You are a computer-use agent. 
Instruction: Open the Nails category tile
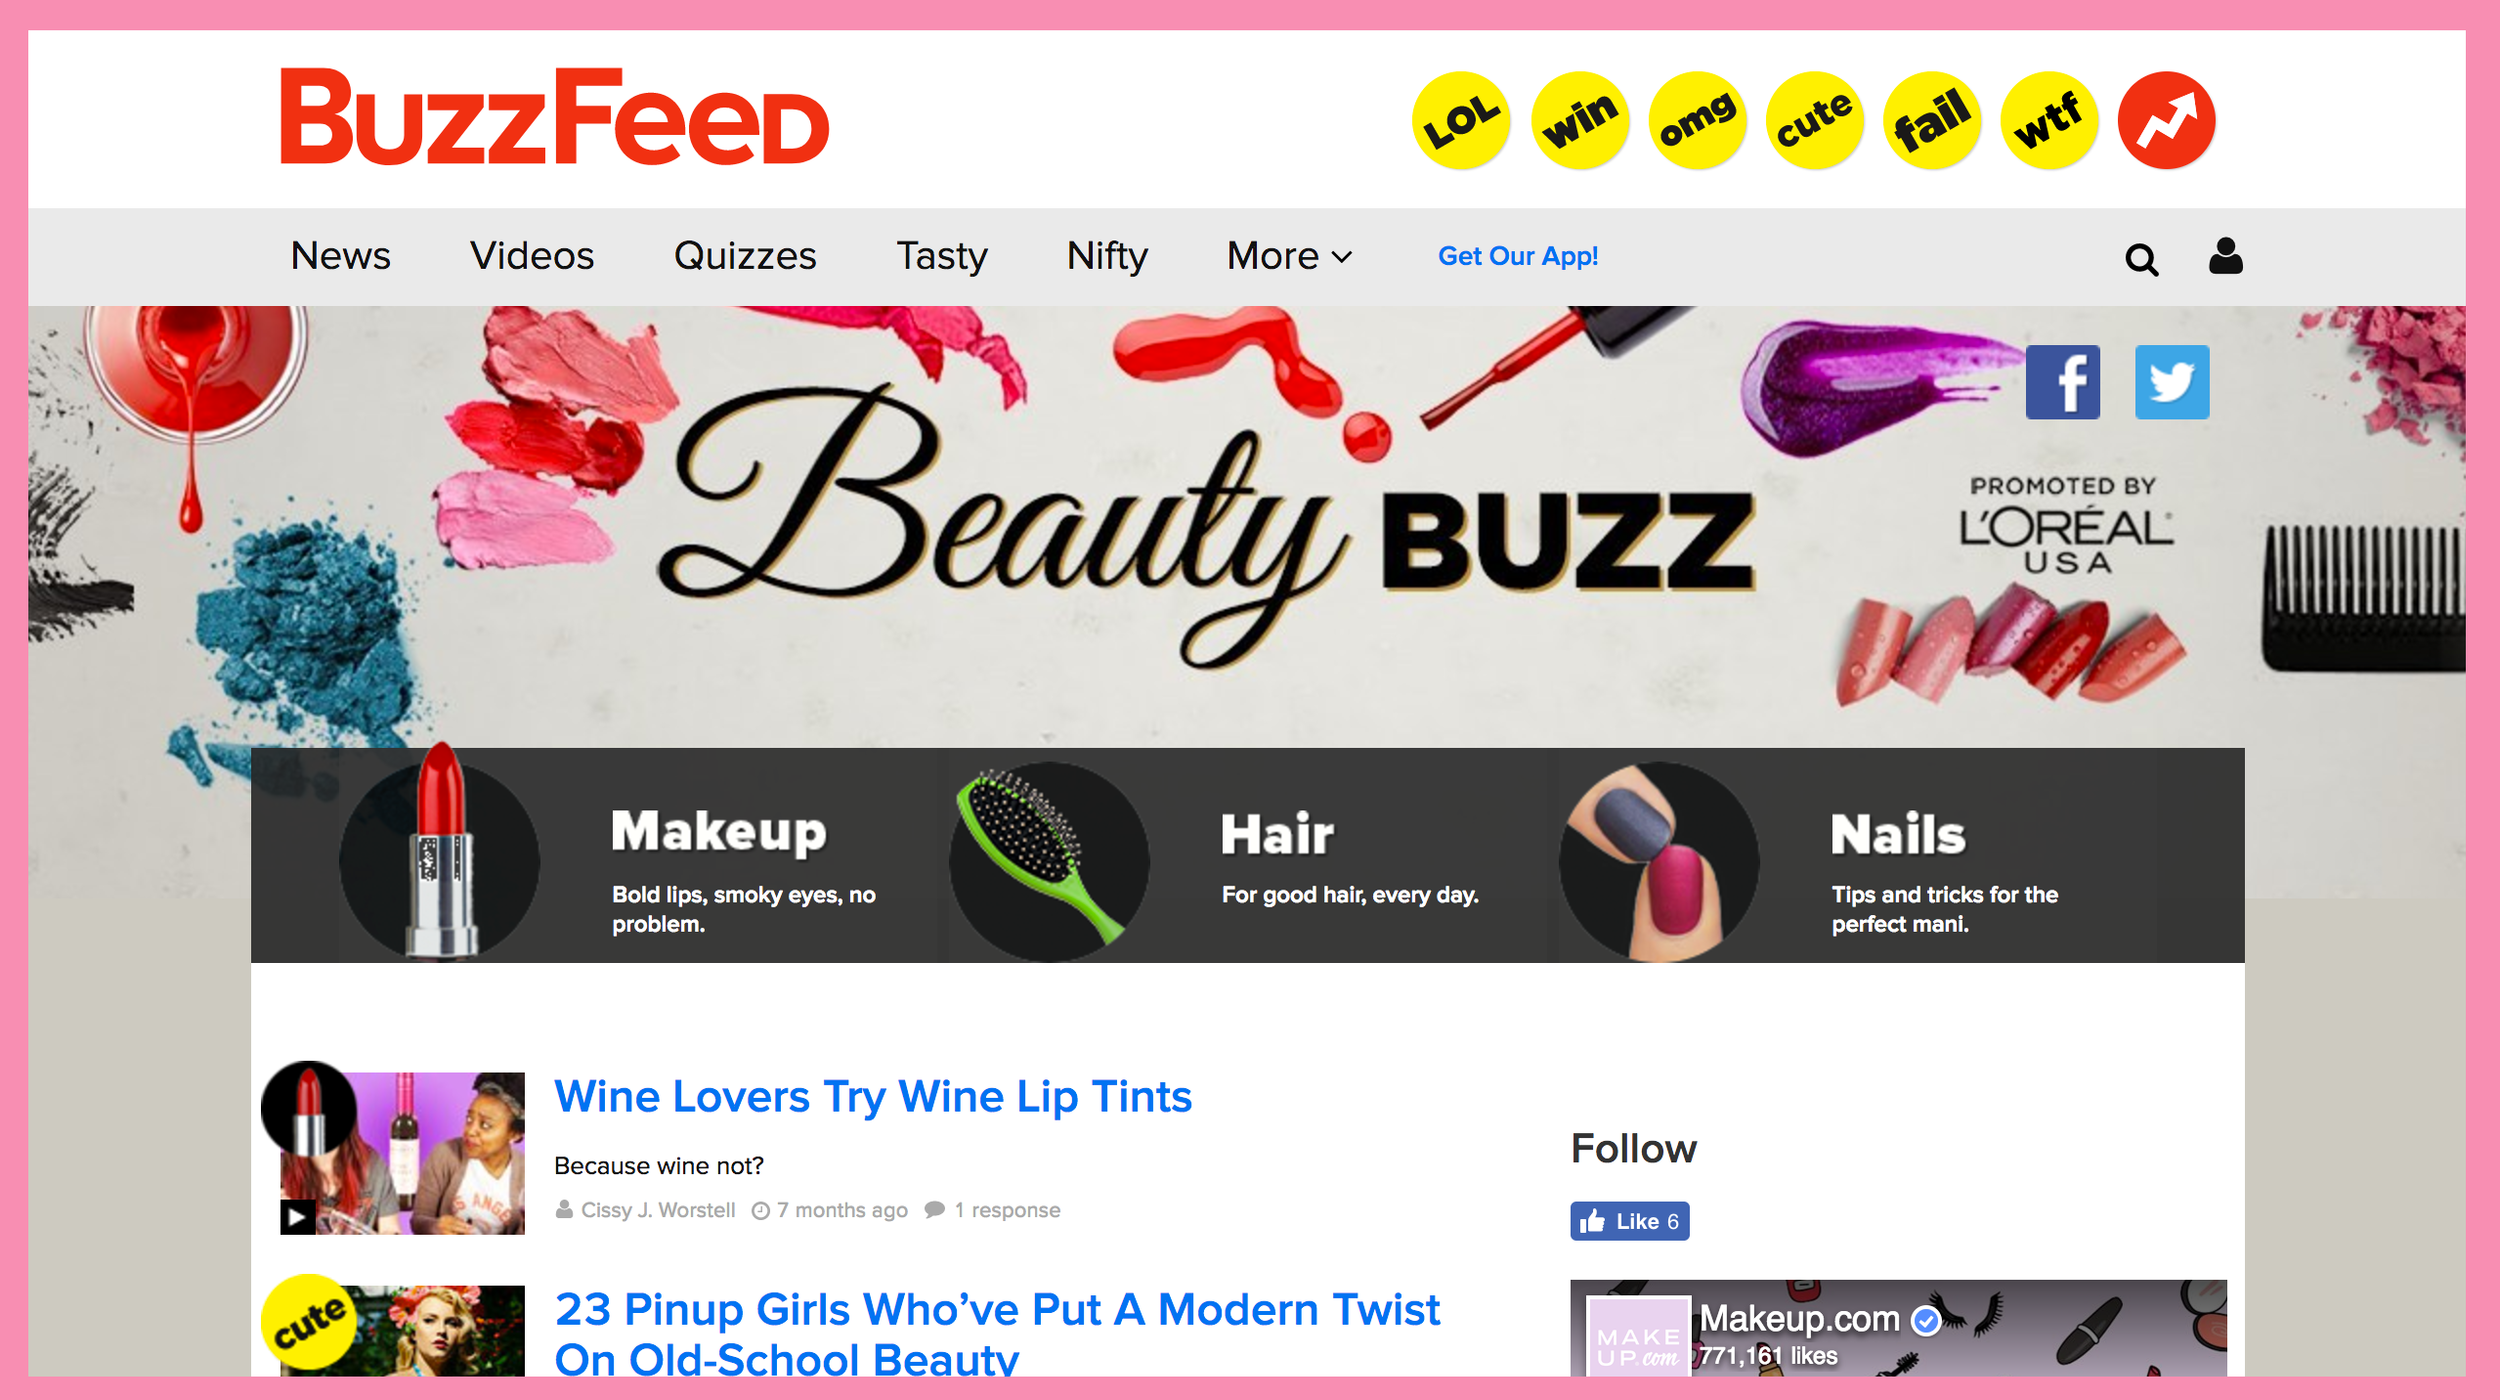tap(1900, 855)
